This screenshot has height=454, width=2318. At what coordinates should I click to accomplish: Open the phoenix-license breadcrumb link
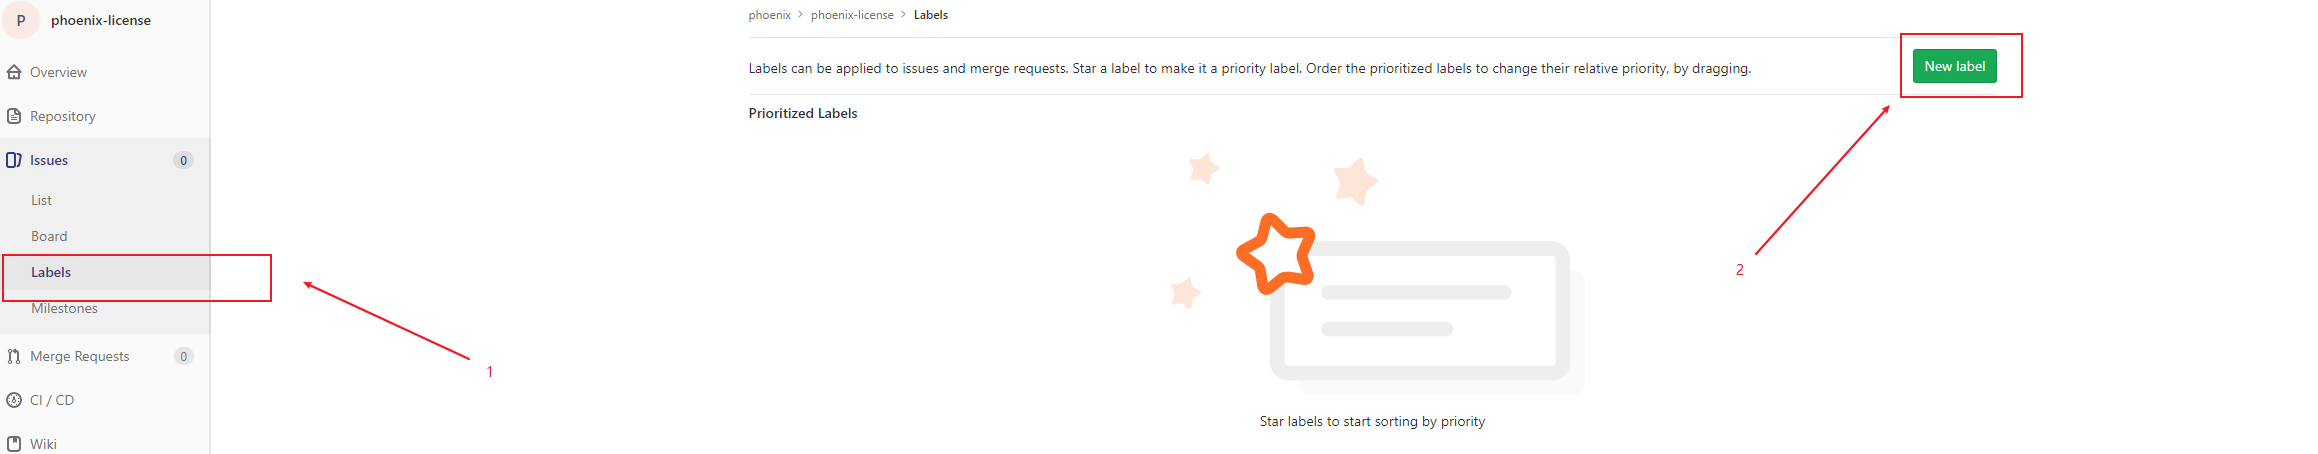(x=852, y=15)
